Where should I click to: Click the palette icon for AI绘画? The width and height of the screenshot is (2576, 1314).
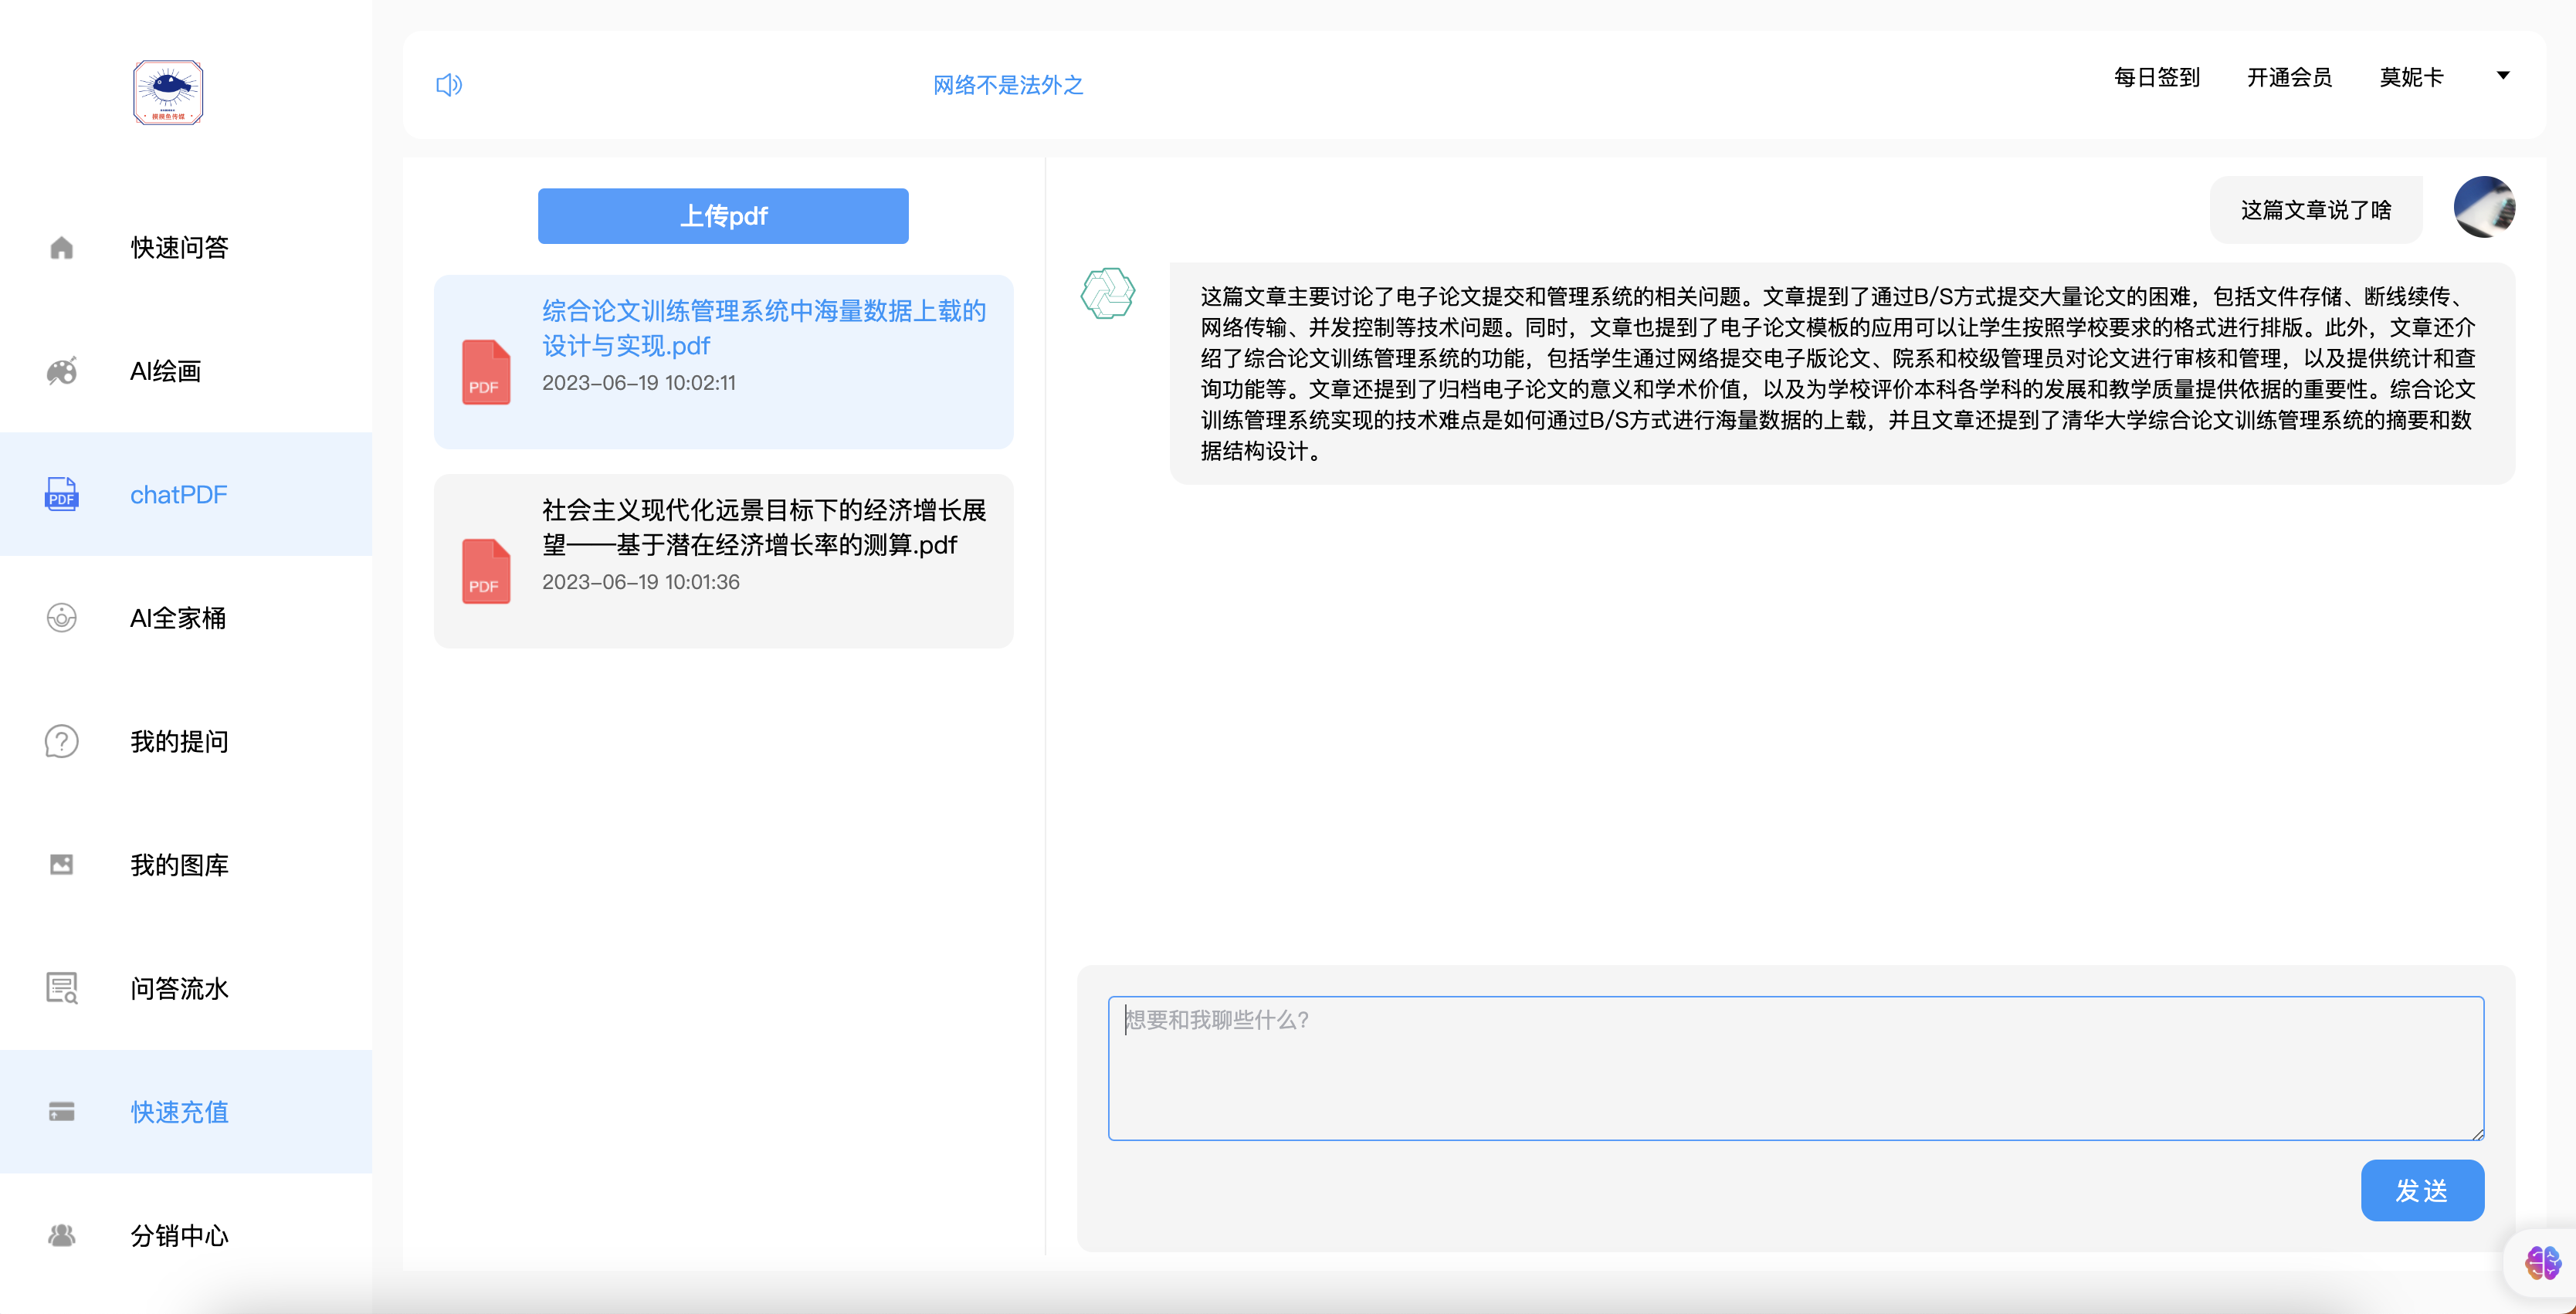[x=62, y=371]
